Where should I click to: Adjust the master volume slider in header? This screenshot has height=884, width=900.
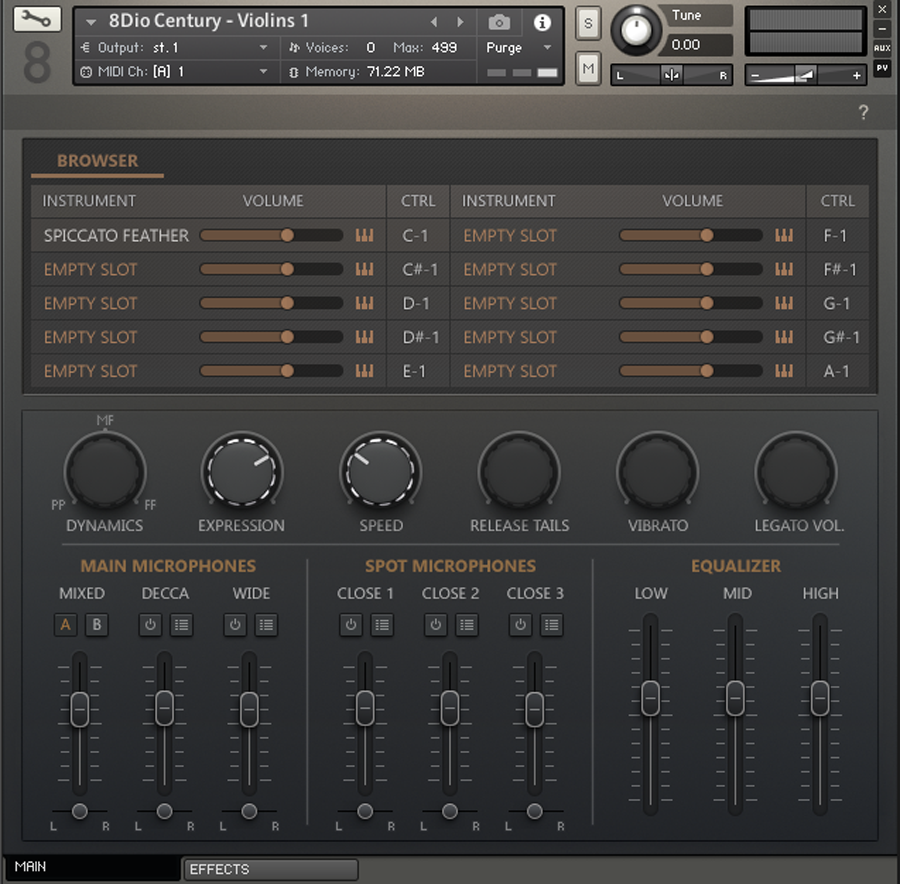coord(805,75)
